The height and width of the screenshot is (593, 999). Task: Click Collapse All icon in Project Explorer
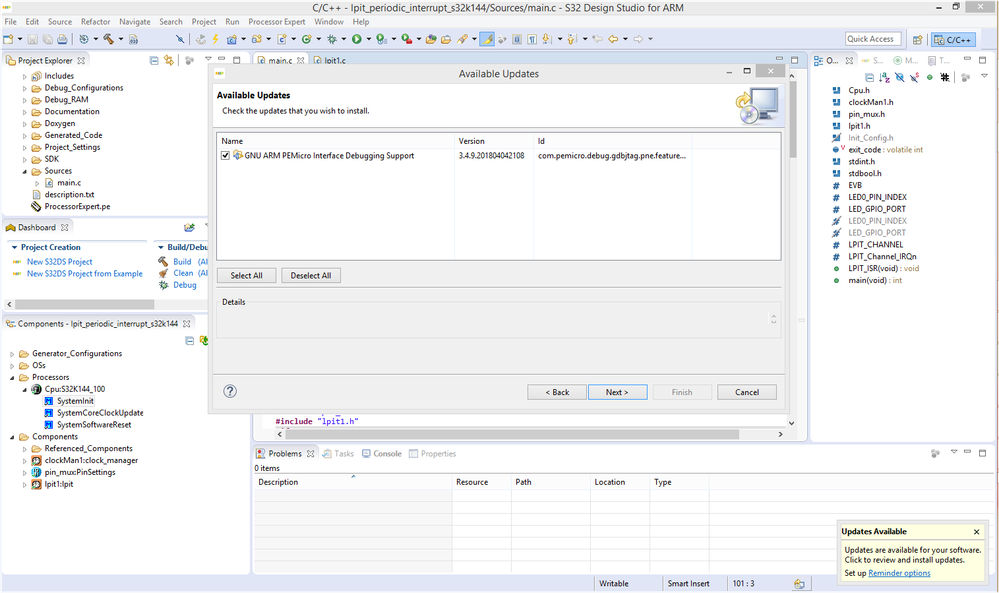point(154,61)
